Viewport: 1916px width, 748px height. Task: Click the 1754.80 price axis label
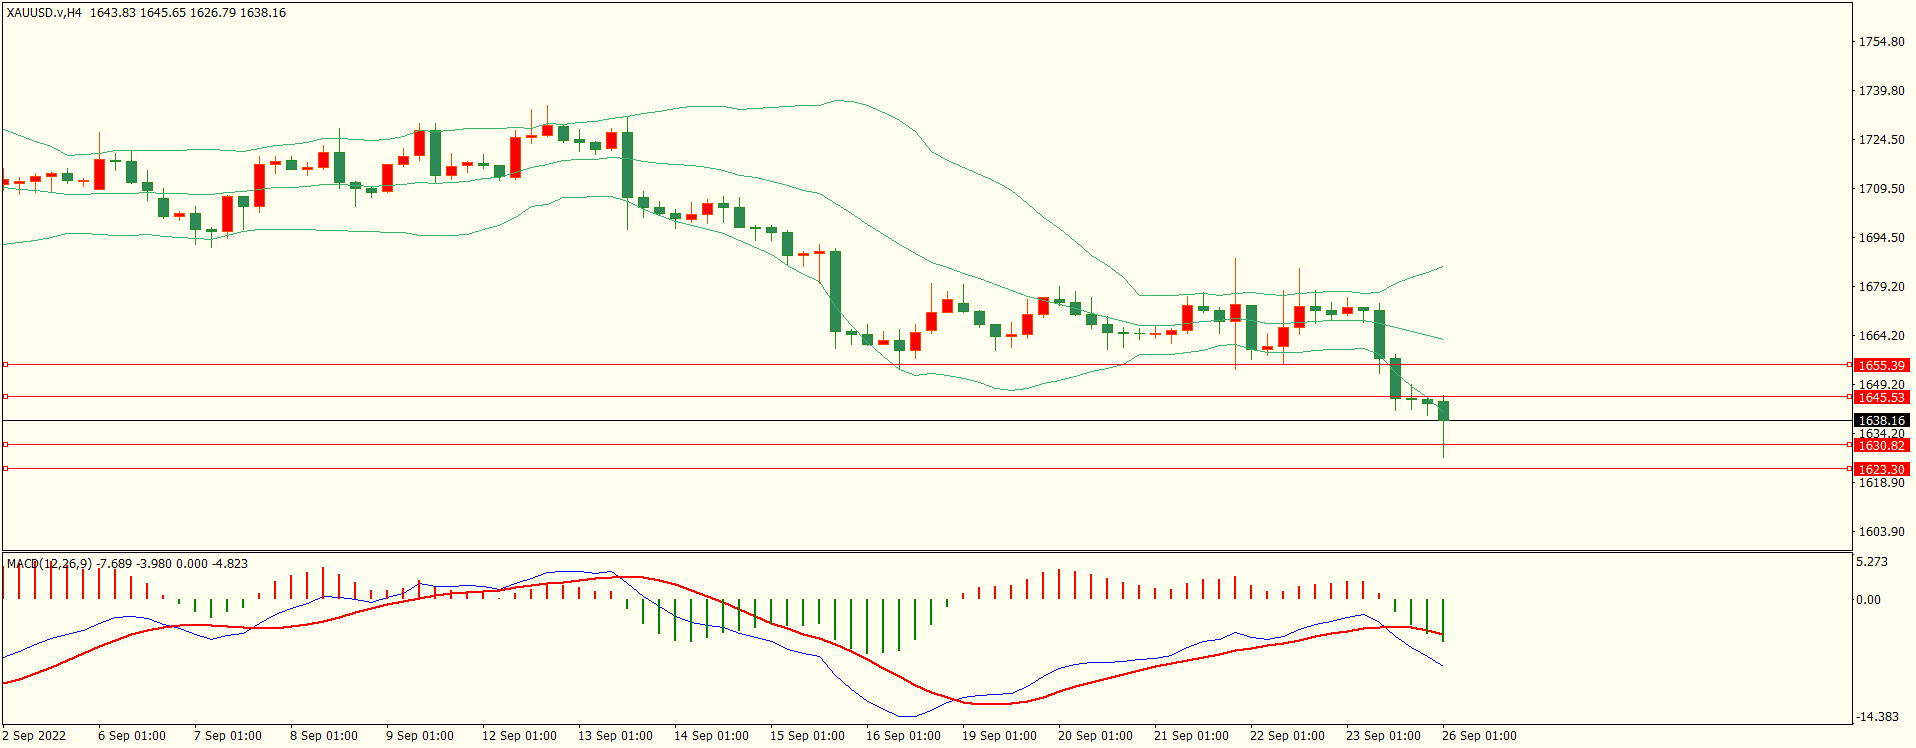tap(1881, 42)
